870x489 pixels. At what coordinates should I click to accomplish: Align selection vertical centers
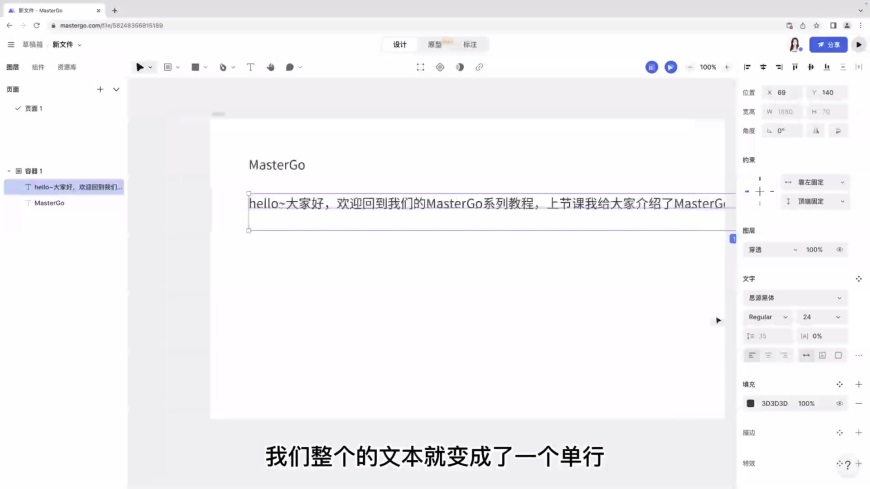click(x=811, y=67)
